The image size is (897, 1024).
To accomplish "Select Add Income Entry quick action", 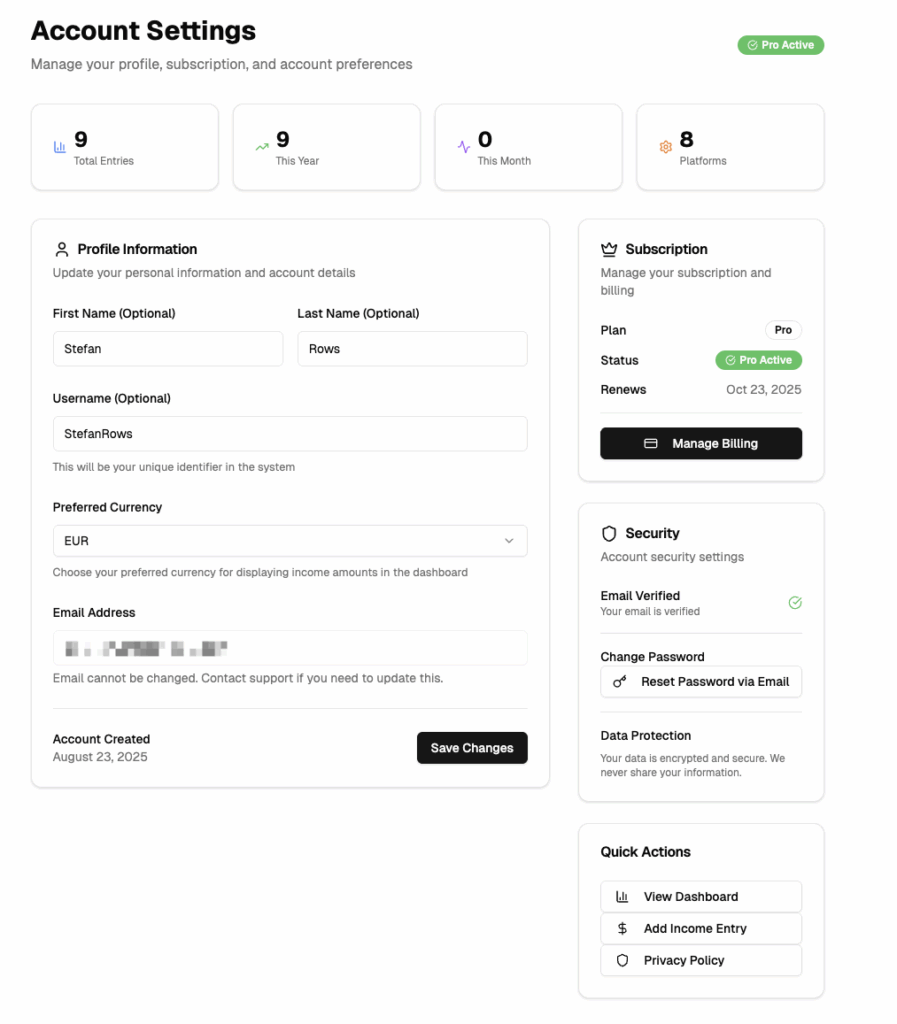I will click(x=700, y=929).
